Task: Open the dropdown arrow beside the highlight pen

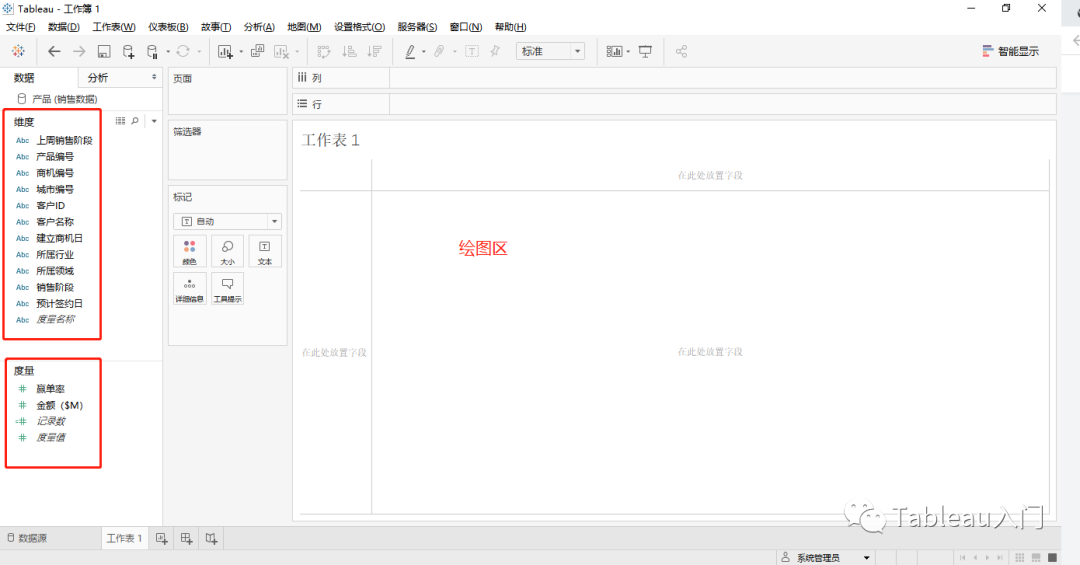Action: coord(424,52)
